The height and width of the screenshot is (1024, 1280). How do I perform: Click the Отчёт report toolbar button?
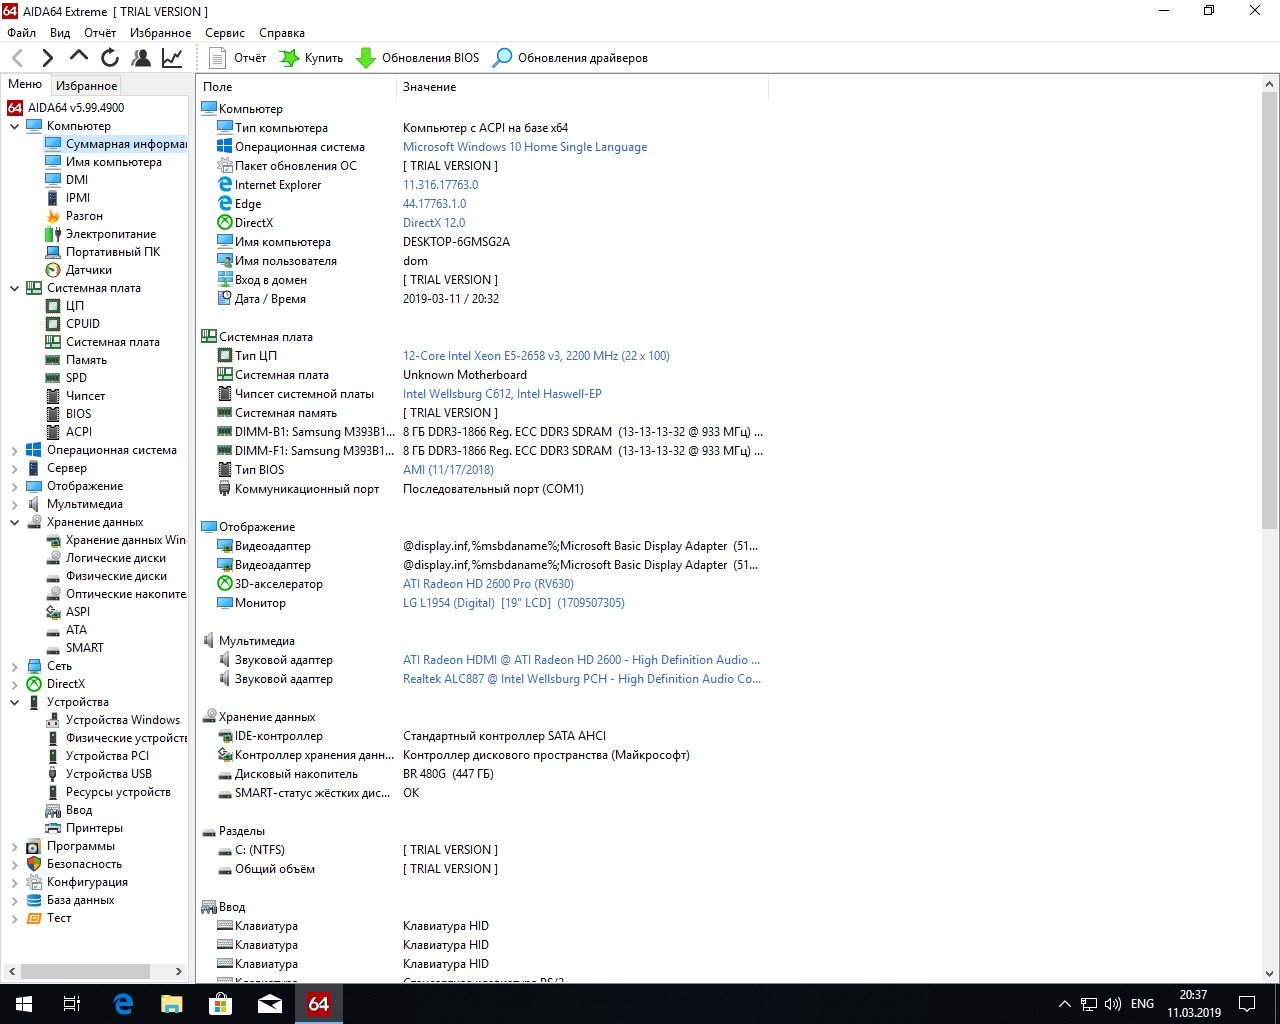237,58
